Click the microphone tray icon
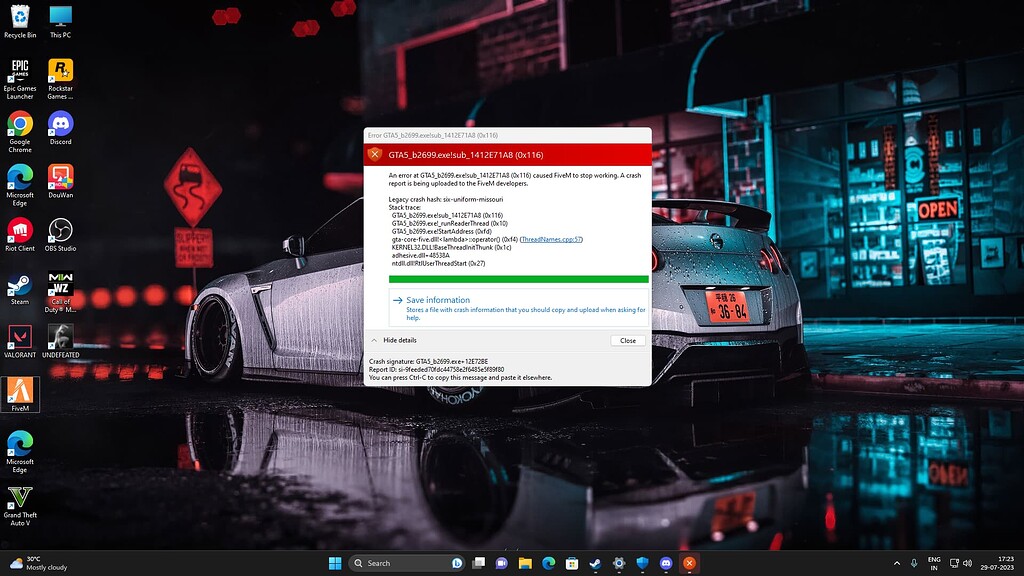The width and height of the screenshot is (1024, 576). pyautogui.click(x=914, y=563)
